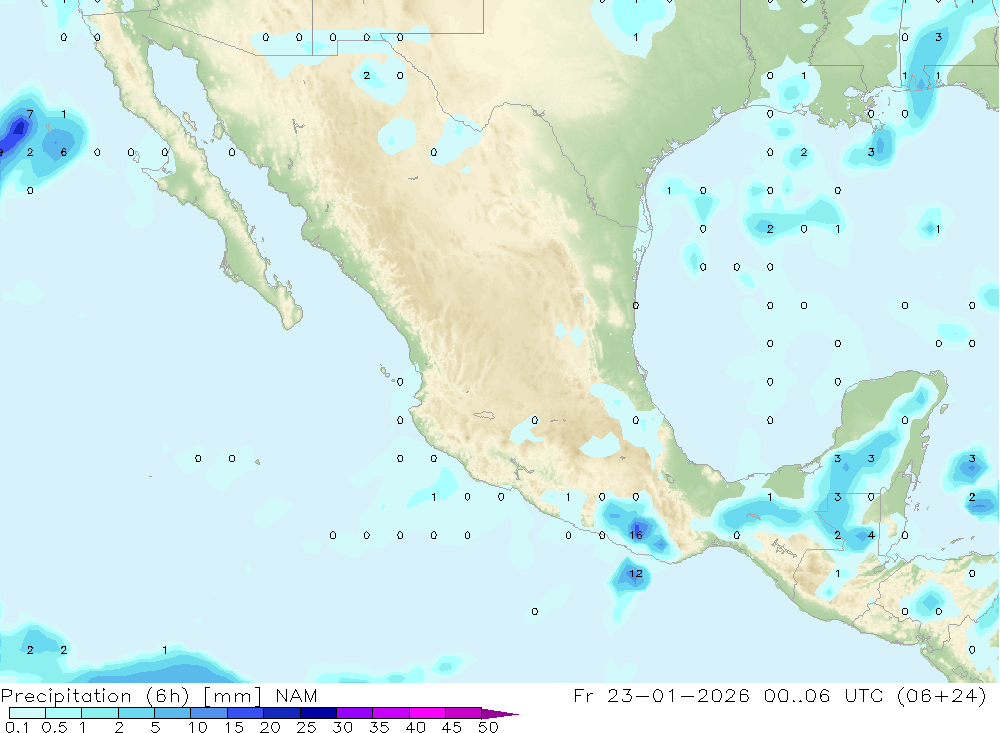
Task: Choose the legend swatch between 40 and 45
Action: pyautogui.click(x=427, y=713)
